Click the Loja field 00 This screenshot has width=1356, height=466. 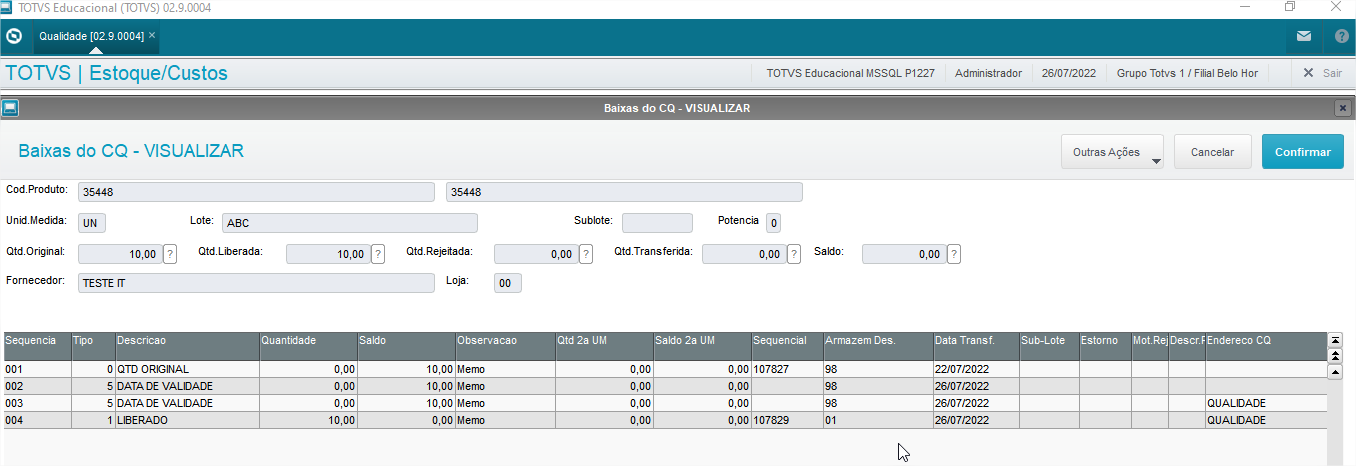click(507, 284)
